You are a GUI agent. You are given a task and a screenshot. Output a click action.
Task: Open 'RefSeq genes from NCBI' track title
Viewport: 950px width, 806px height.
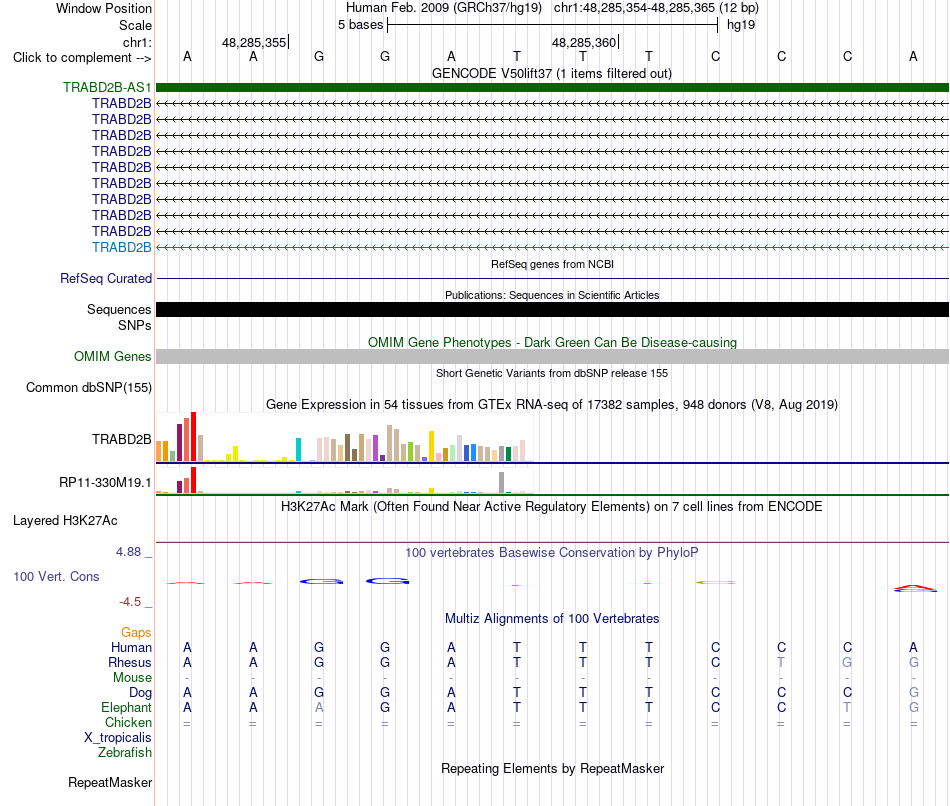pyautogui.click(x=552, y=264)
